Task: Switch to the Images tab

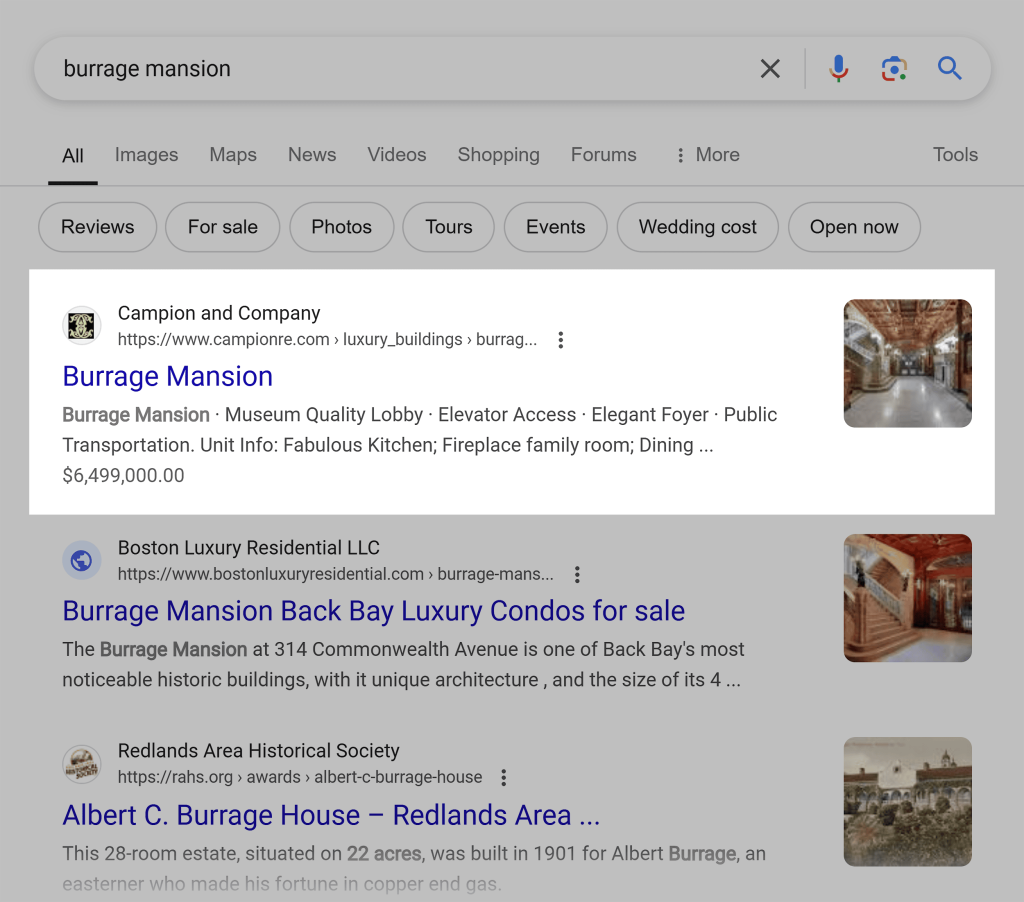Action: pyautogui.click(x=146, y=155)
